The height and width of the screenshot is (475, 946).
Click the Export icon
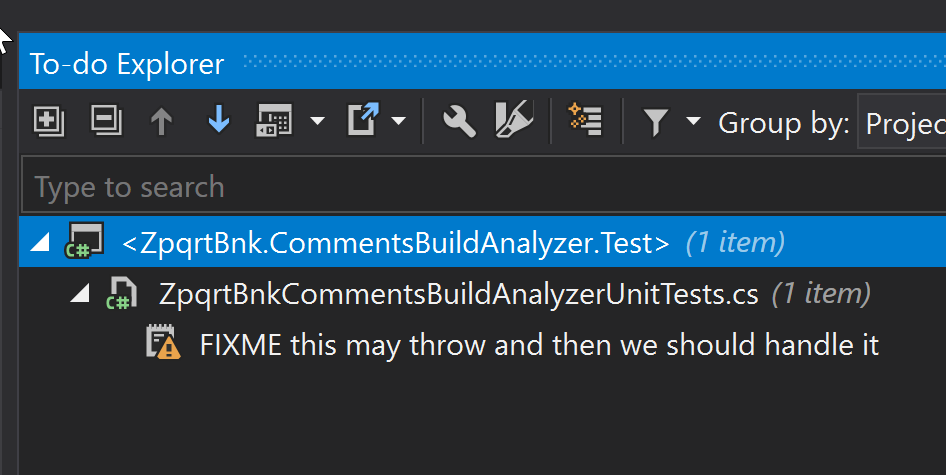point(363,120)
